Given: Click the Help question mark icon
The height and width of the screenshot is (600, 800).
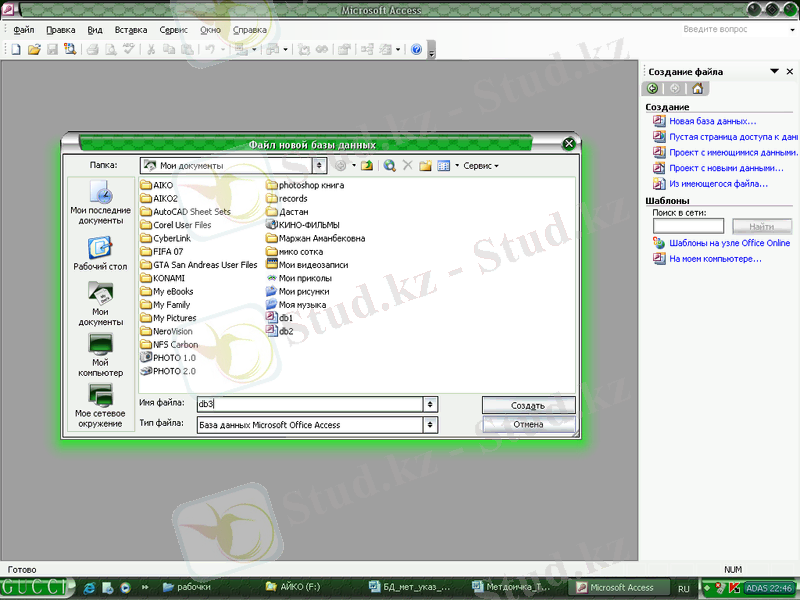Looking at the screenshot, I should [416, 49].
